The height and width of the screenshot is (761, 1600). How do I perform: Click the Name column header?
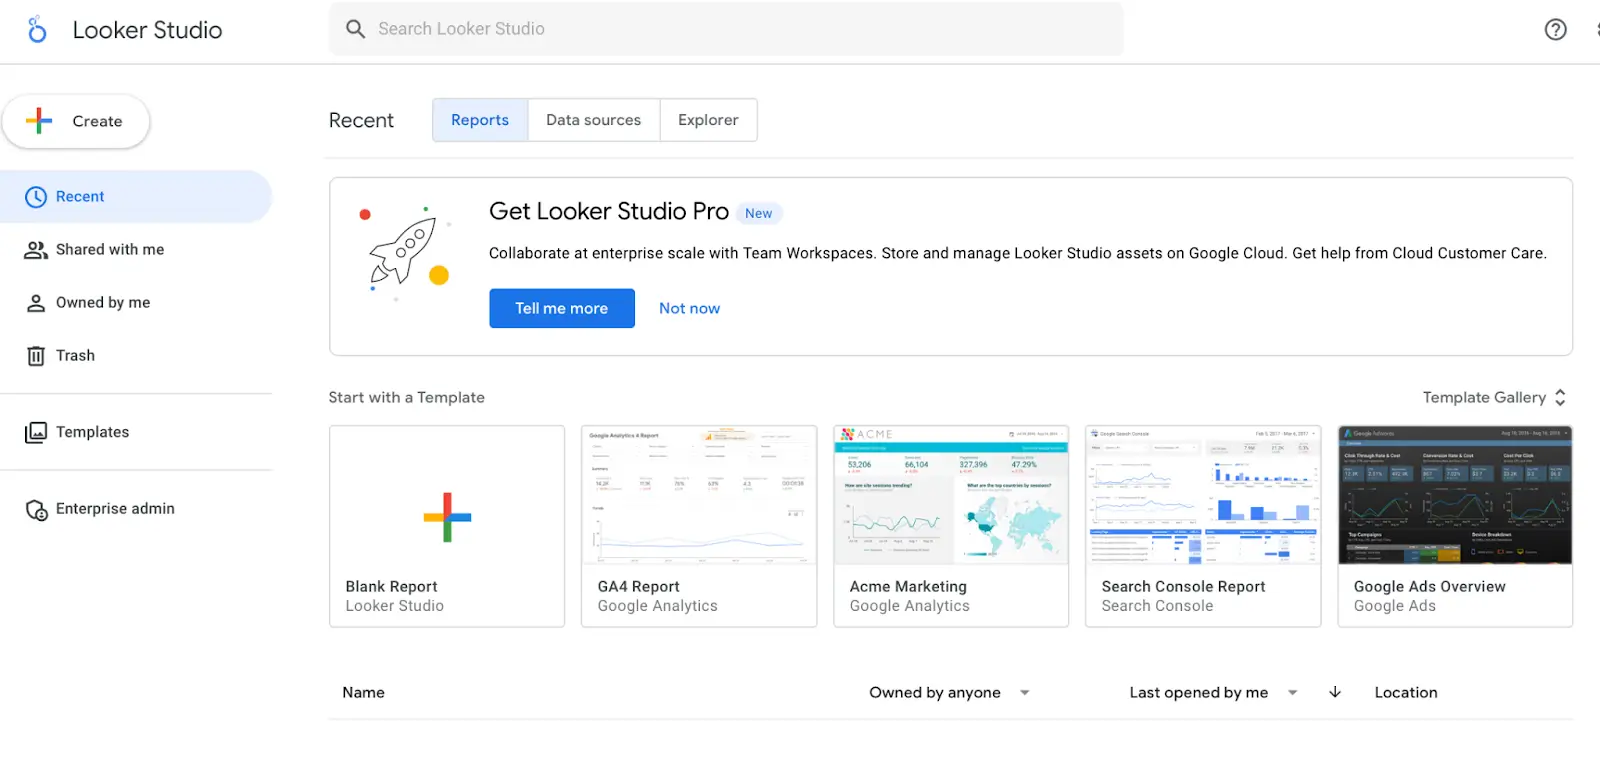point(363,692)
